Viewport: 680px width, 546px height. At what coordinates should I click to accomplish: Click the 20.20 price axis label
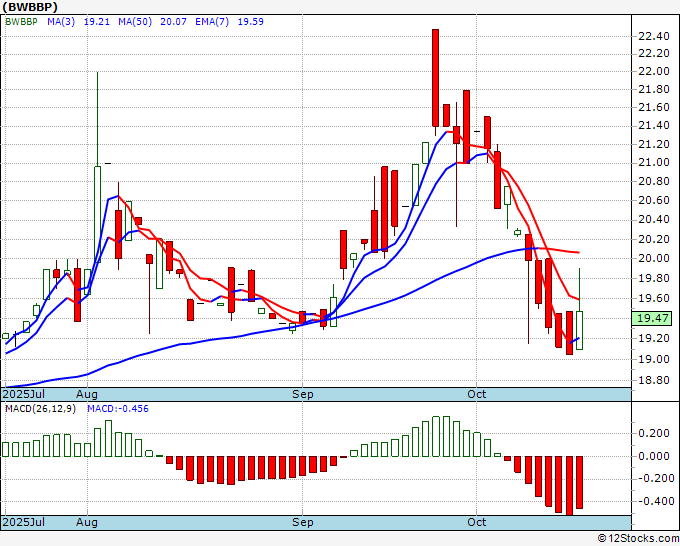point(654,239)
